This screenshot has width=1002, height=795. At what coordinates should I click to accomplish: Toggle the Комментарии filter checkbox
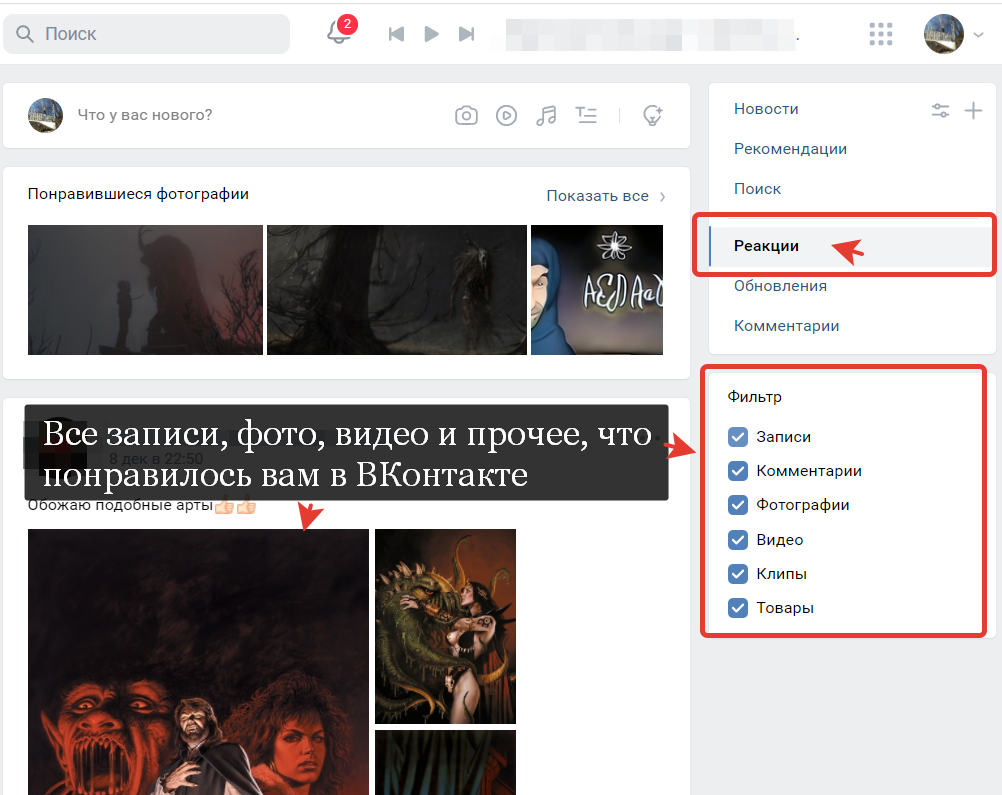738,471
